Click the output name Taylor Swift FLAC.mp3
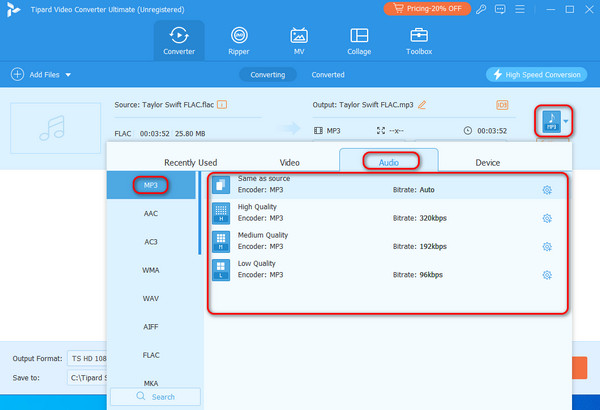Image resolution: width=600 pixels, height=410 pixels. (376, 105)
